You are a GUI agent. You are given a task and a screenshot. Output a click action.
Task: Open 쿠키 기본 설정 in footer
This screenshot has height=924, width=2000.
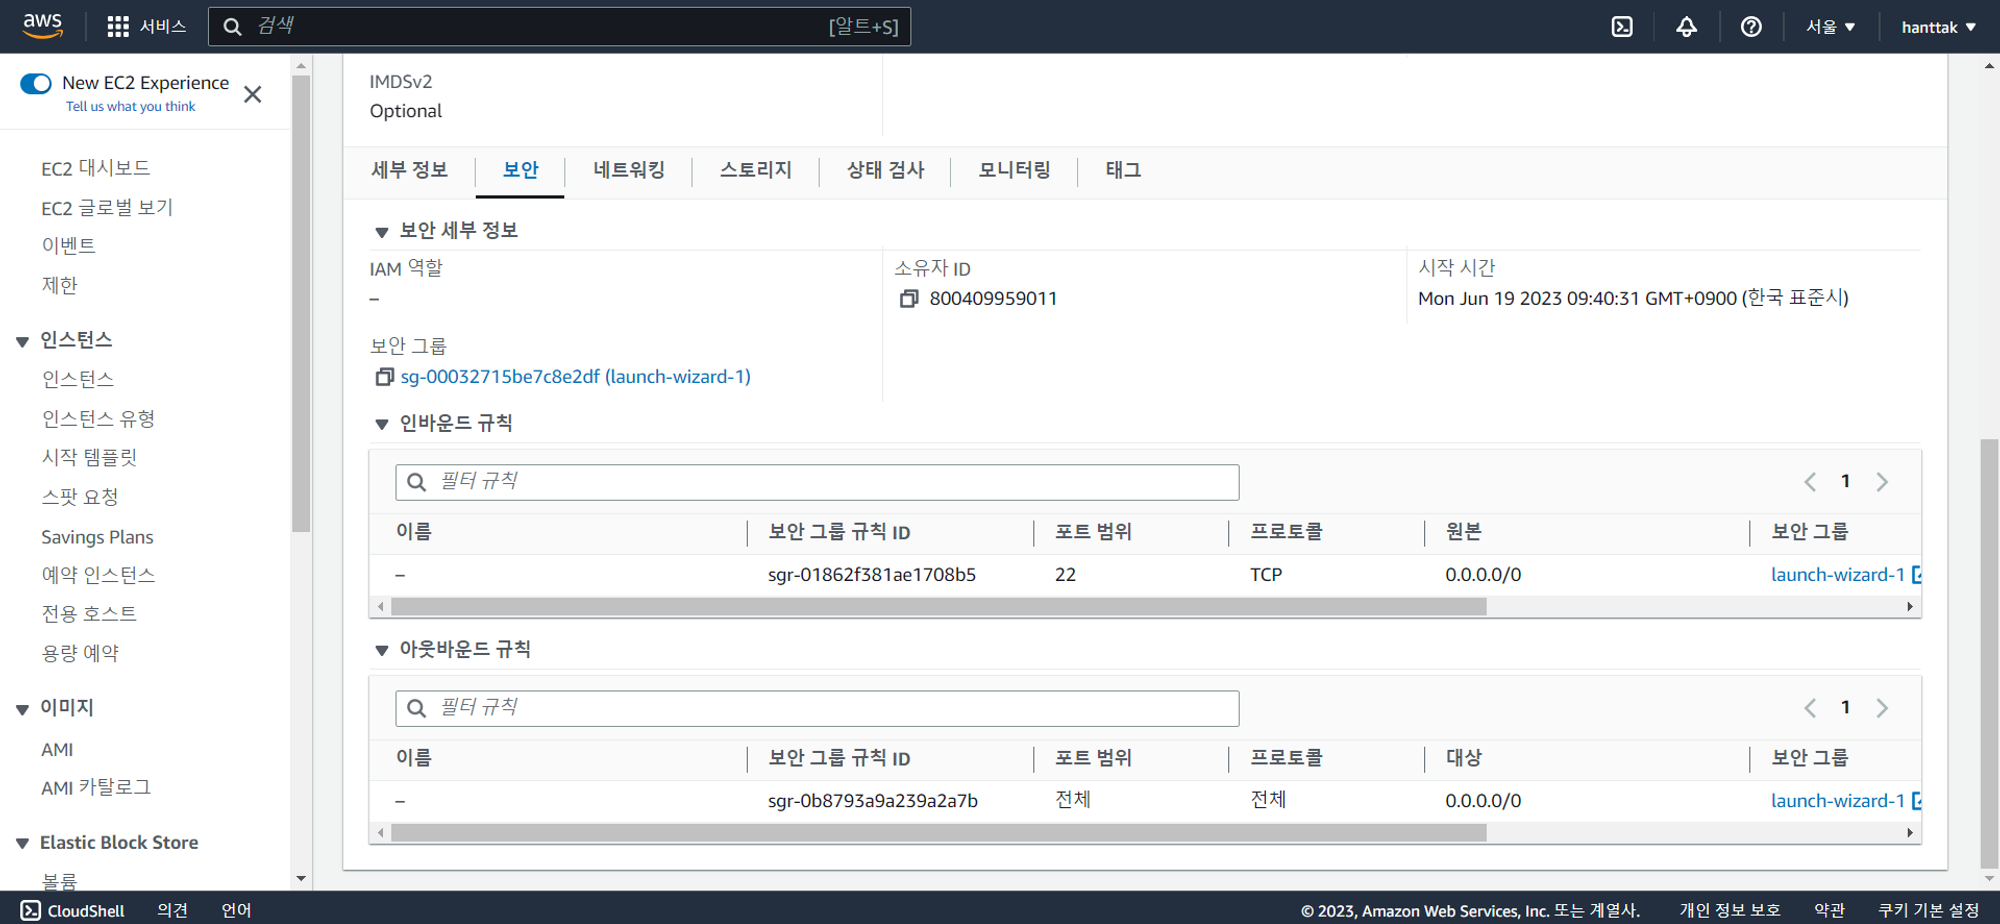(x=1928, y=910)
